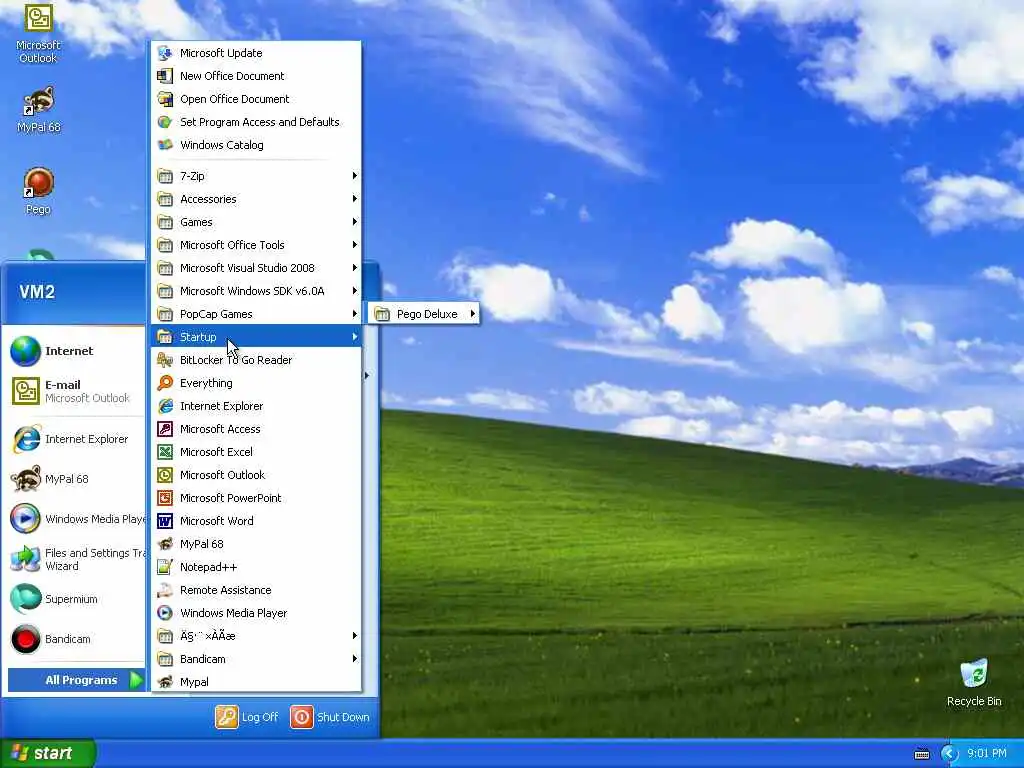
Task: Select the Pego desktop shortcut
Action: tap(38, 191)
